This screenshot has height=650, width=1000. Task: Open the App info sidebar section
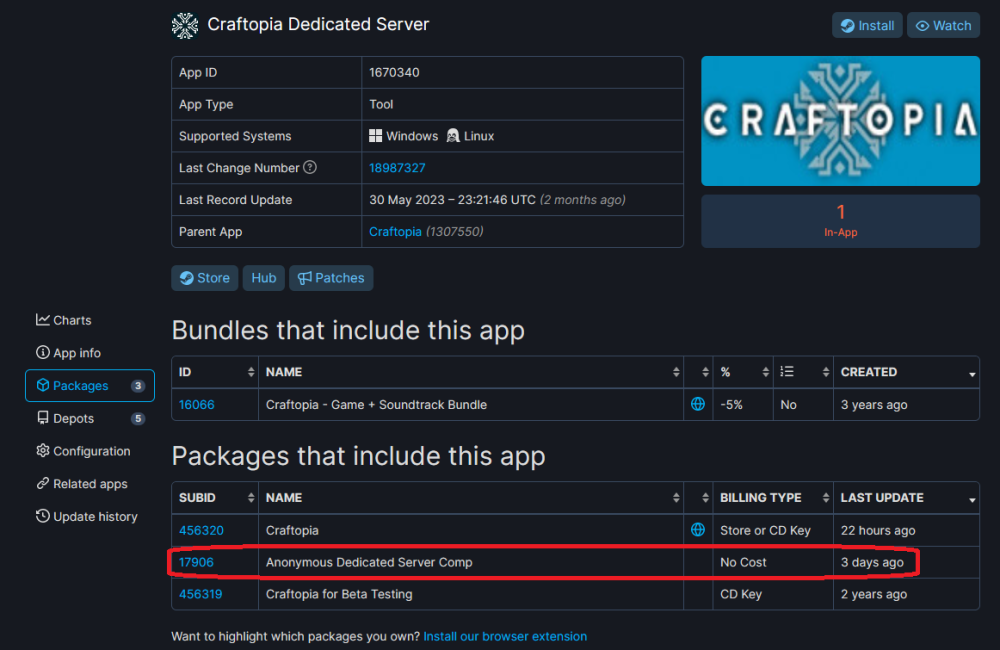[x=68, y=353]
